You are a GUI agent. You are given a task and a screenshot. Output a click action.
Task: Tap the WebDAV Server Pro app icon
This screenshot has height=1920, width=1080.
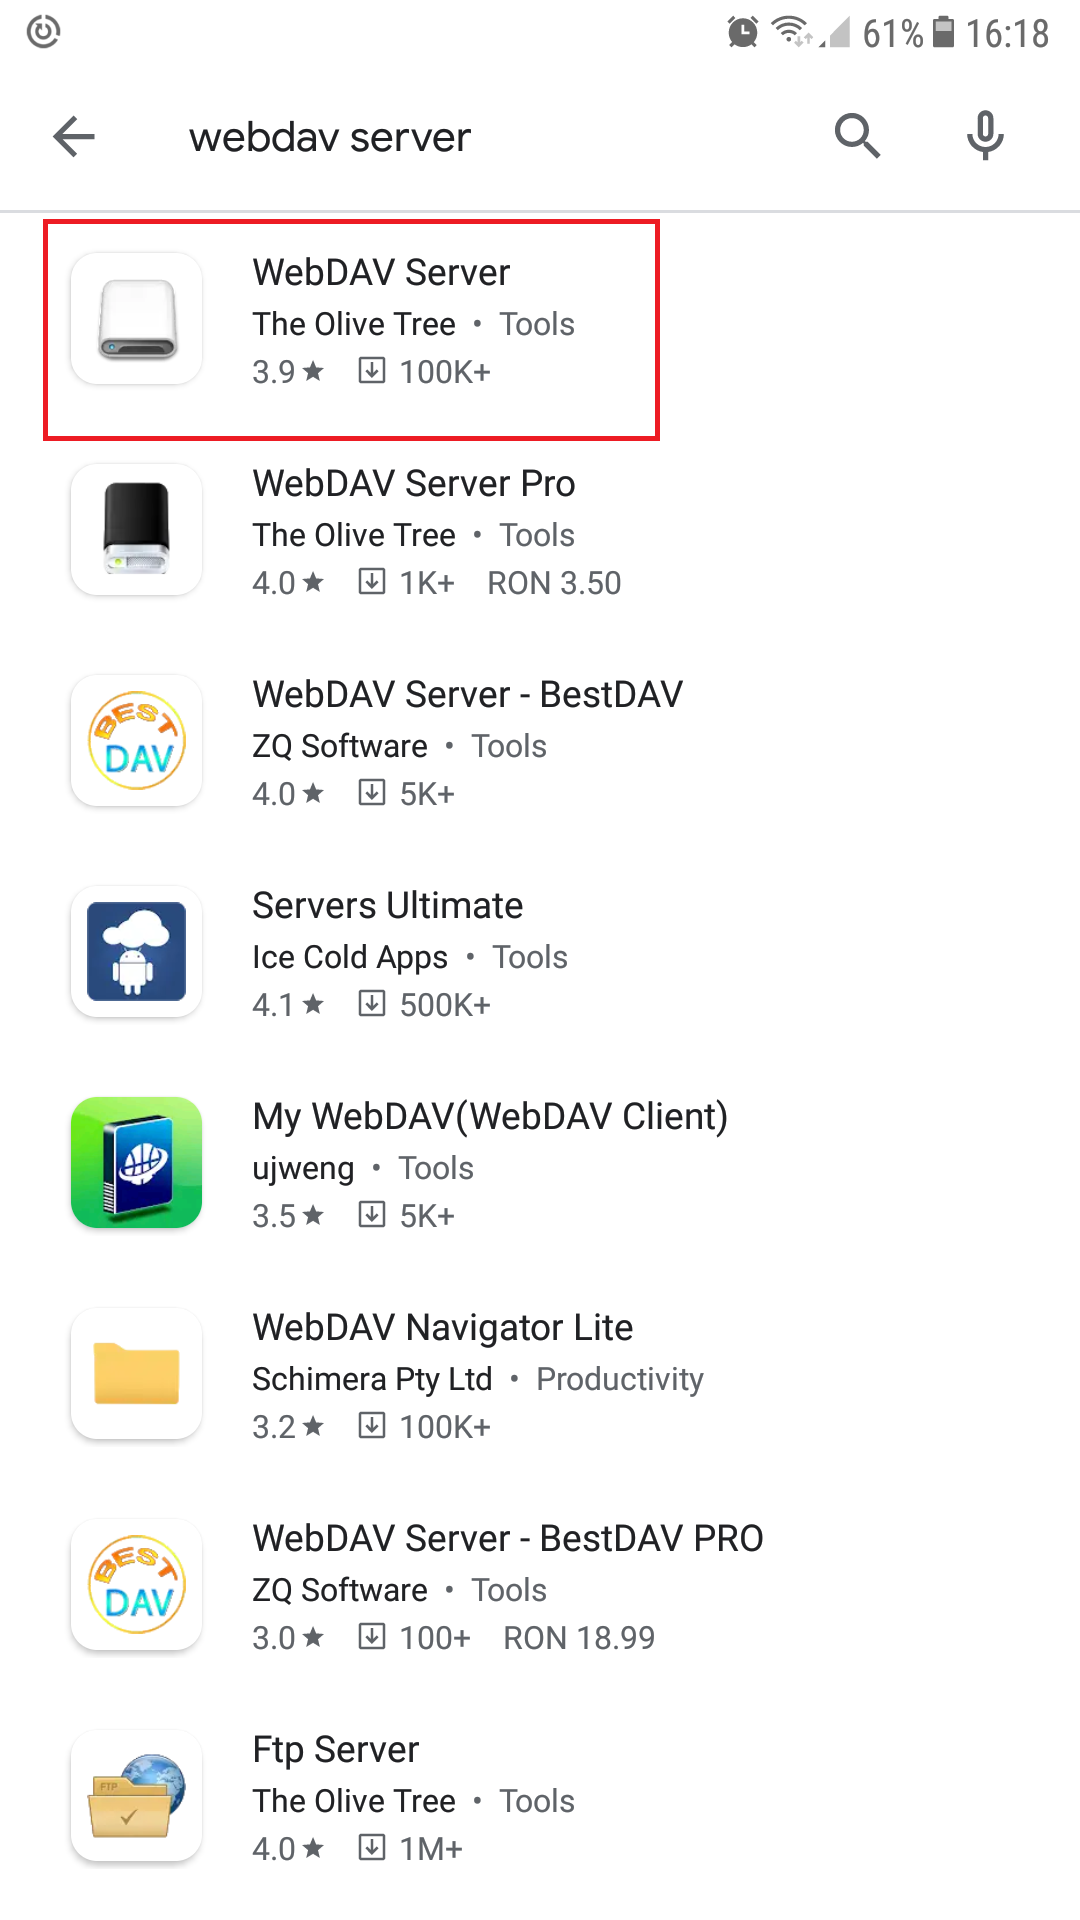click(135, 530)
